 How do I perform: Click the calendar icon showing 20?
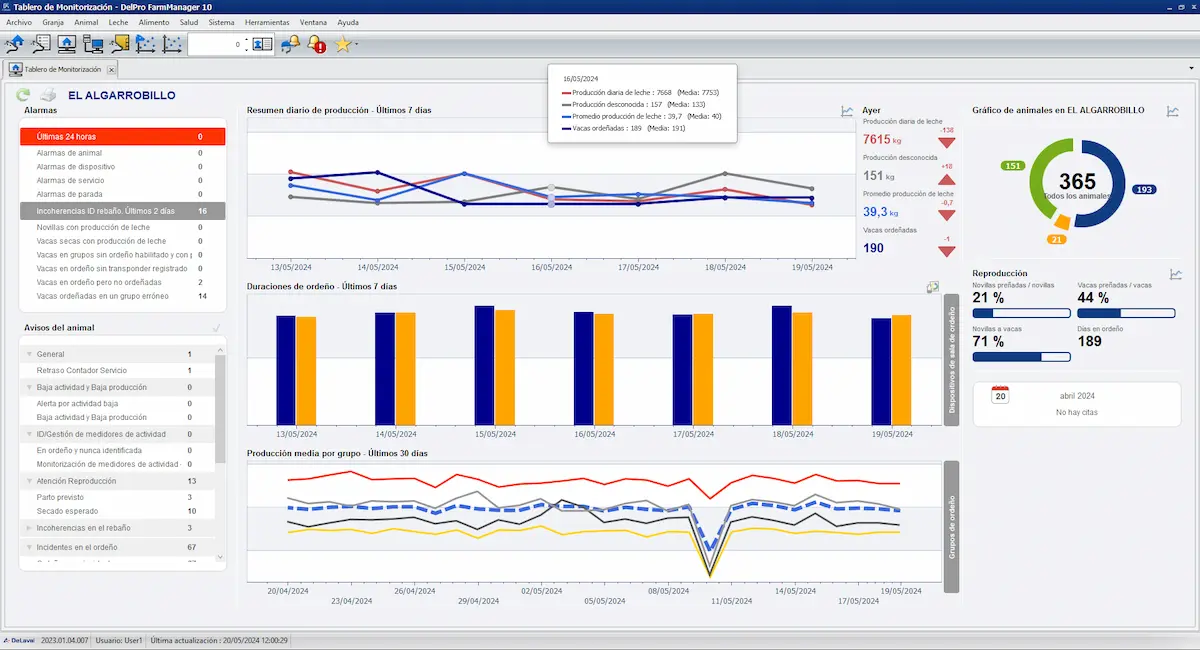[1000, 395]
